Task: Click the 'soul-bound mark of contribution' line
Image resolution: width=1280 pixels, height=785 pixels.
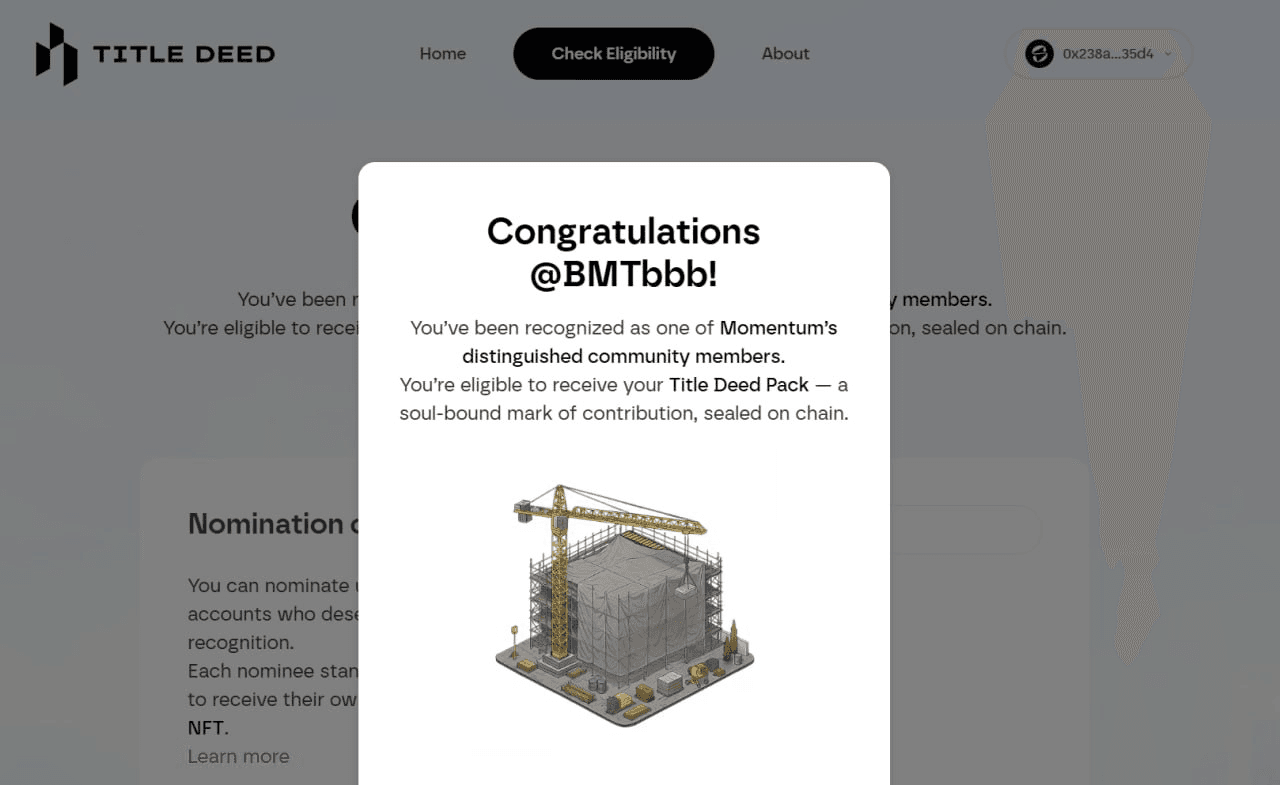Action: (x=623, y=413)
